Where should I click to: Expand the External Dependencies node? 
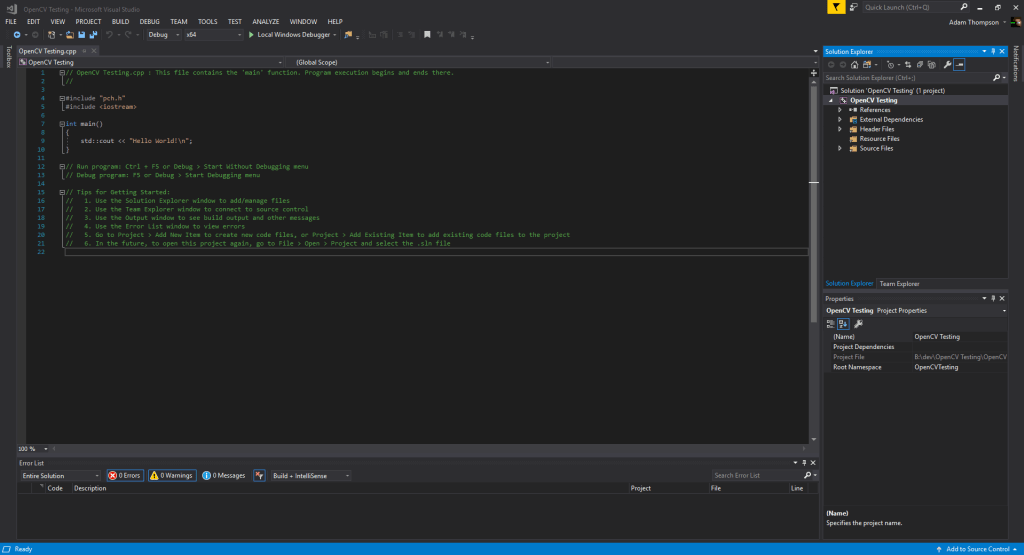coord(840,119)
